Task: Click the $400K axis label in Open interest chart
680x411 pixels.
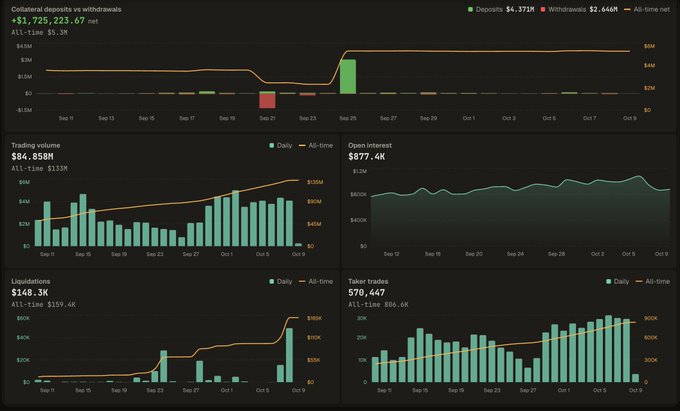Action: click(x=359, y=220)
